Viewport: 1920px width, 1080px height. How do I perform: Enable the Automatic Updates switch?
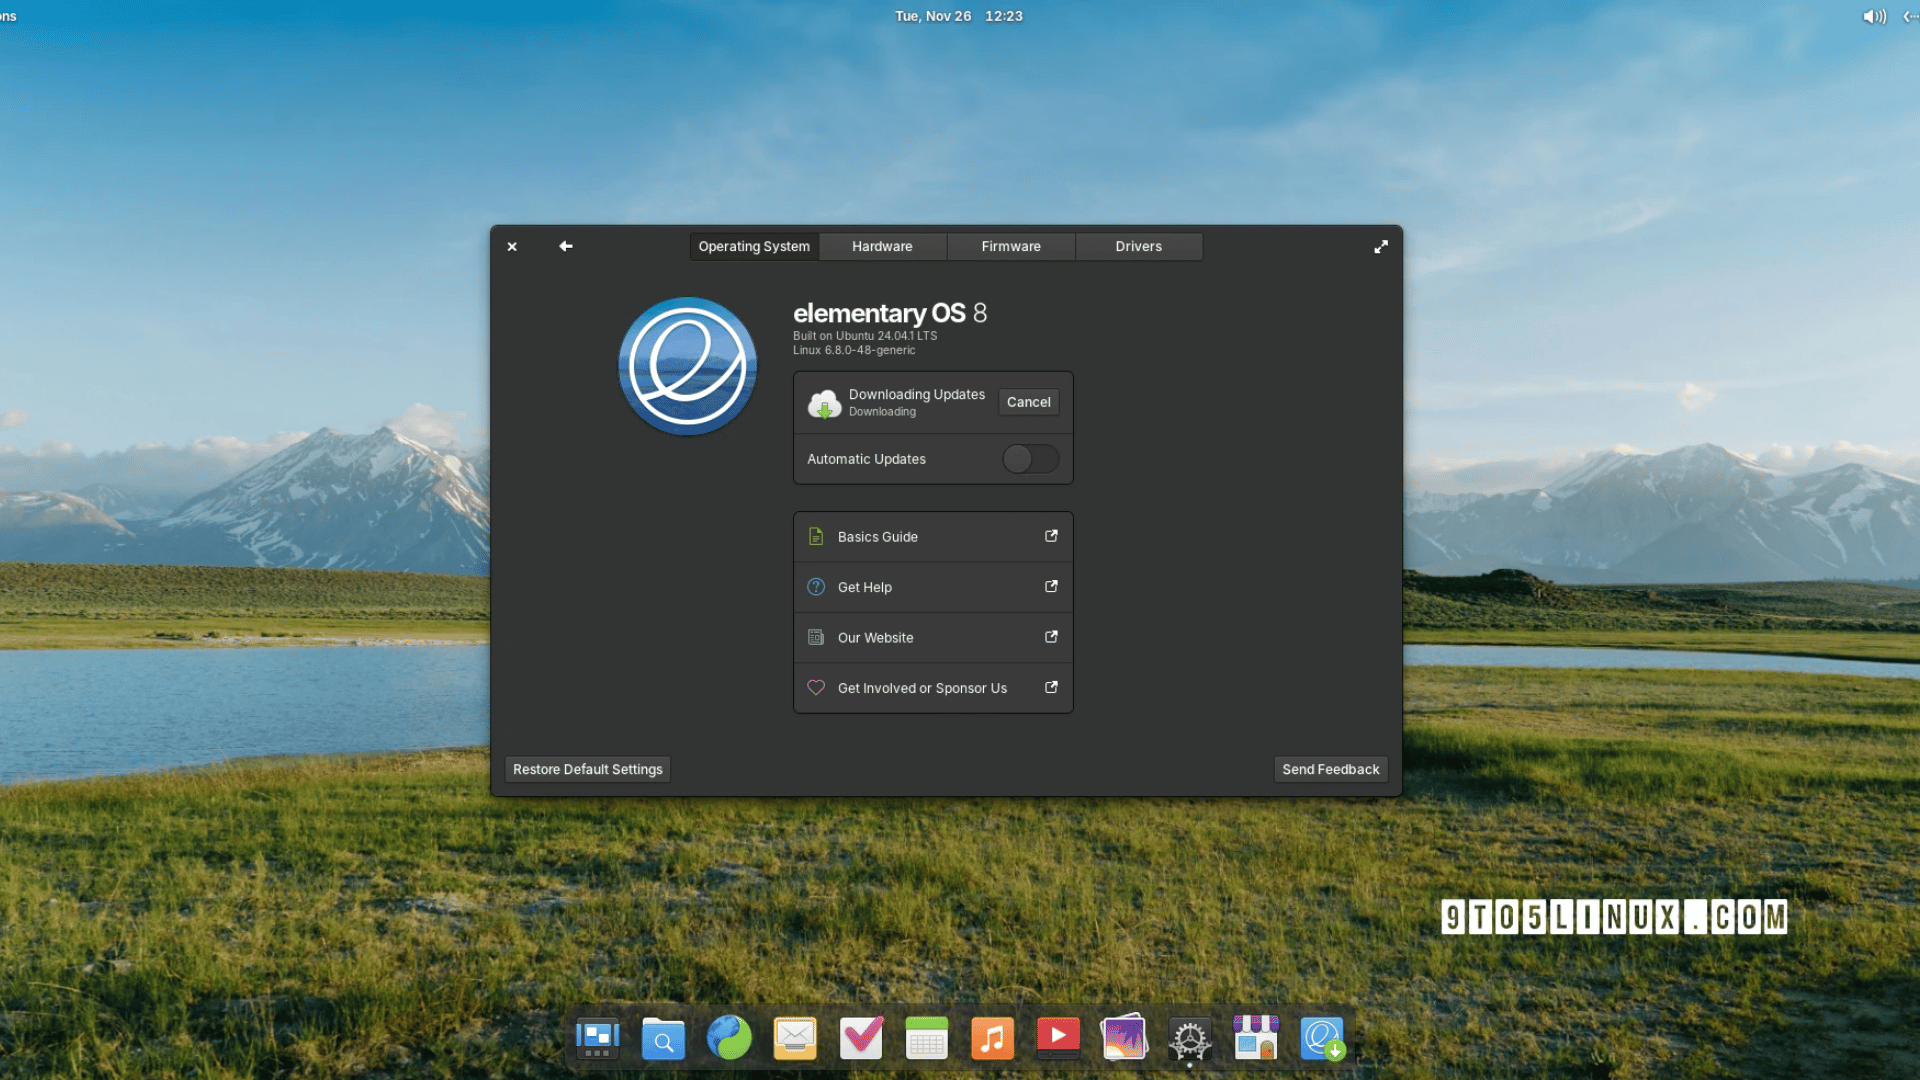point(1030,459)
